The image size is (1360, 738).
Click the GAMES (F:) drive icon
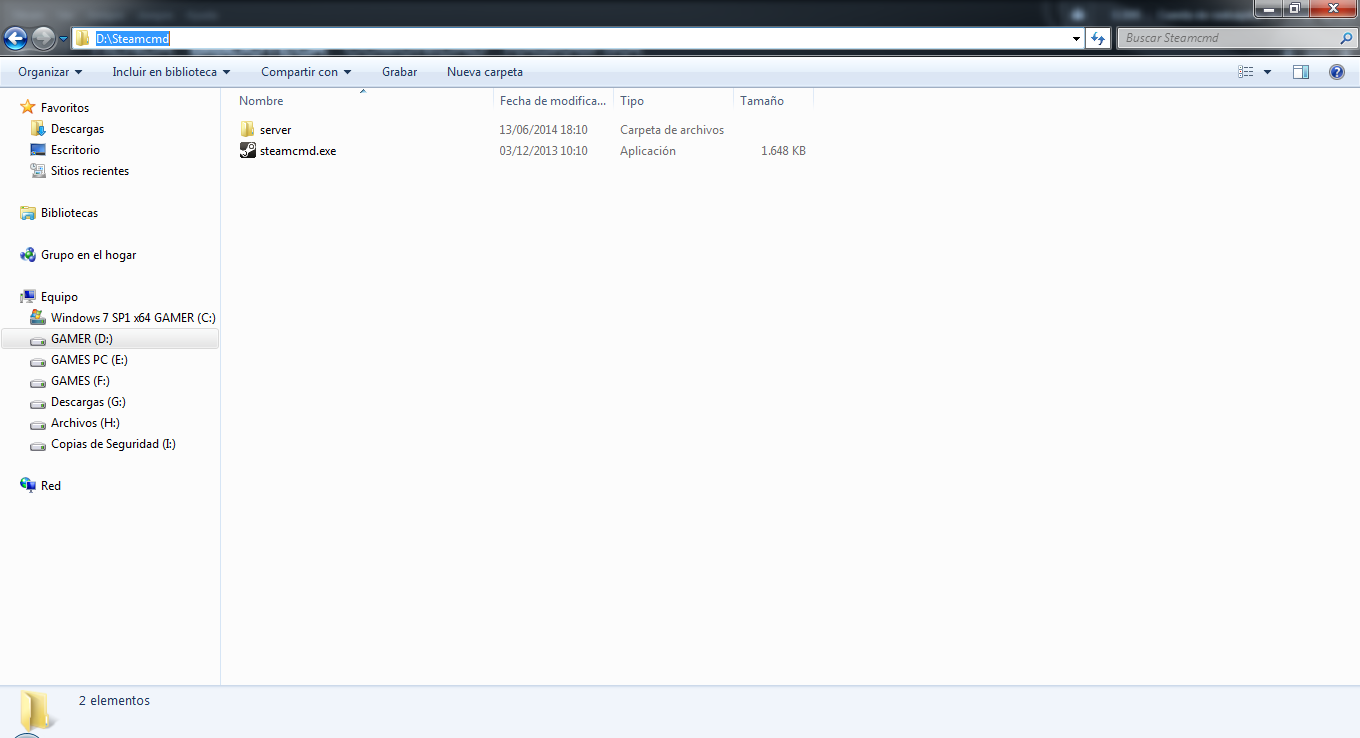tap(38, 382)
